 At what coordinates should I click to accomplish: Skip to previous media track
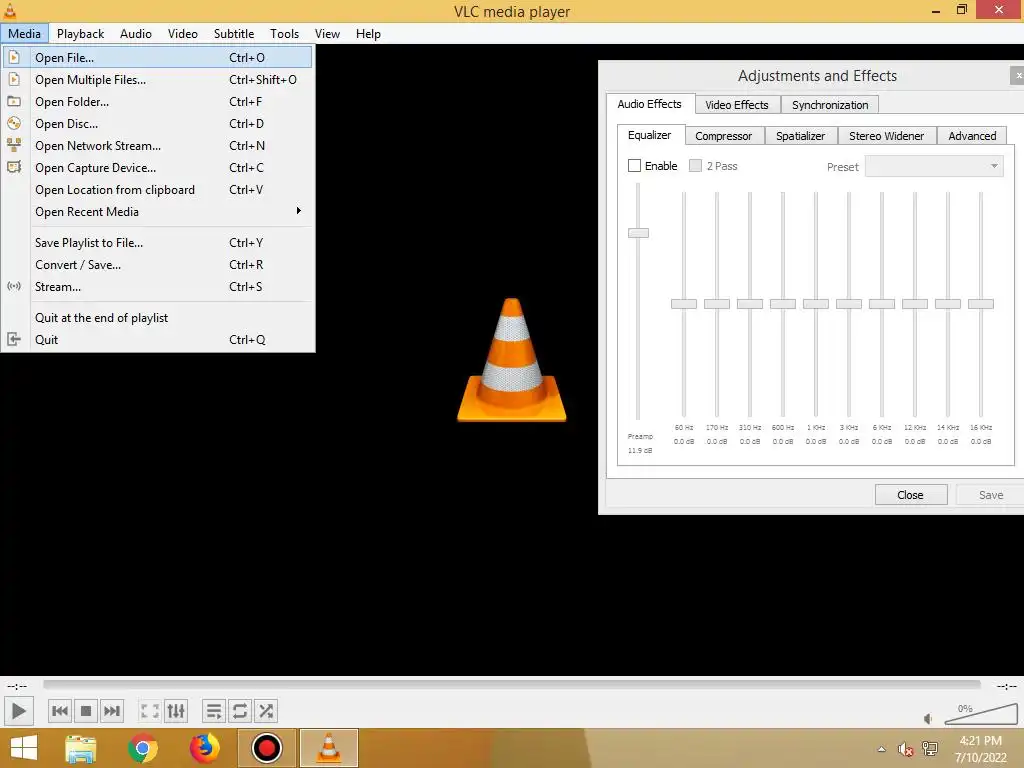pyautogui.click(x=59, y=711)
